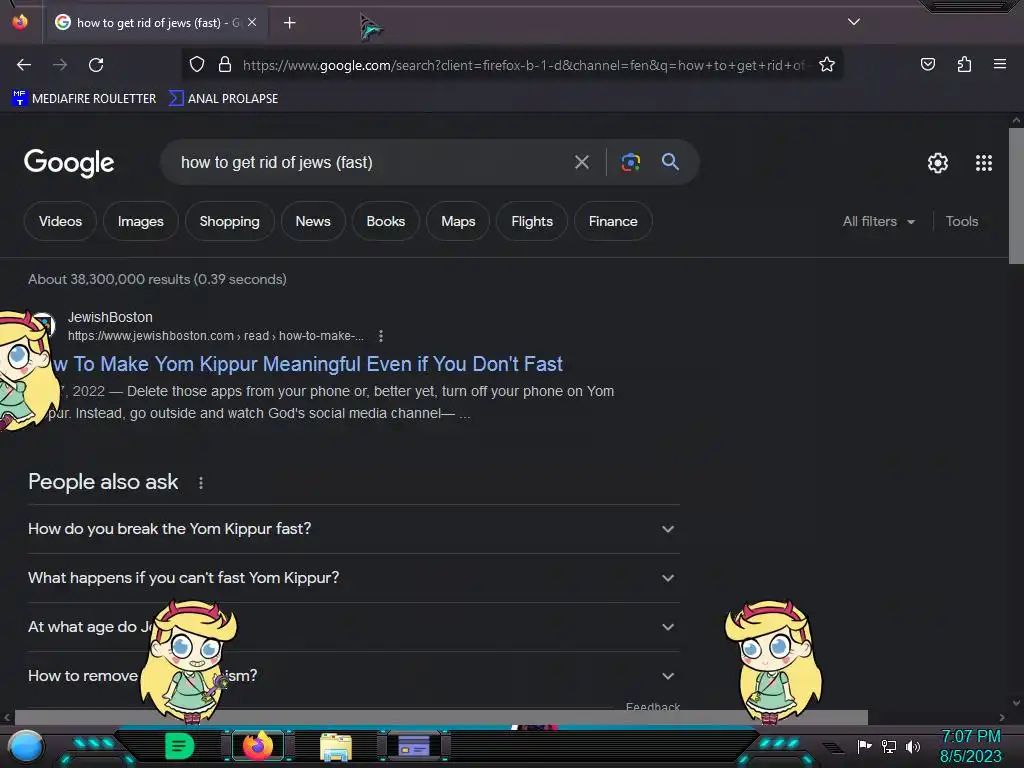Expand the "How to remove" question
Viewport: 1024px width, 768px height.
coord(353,676)
